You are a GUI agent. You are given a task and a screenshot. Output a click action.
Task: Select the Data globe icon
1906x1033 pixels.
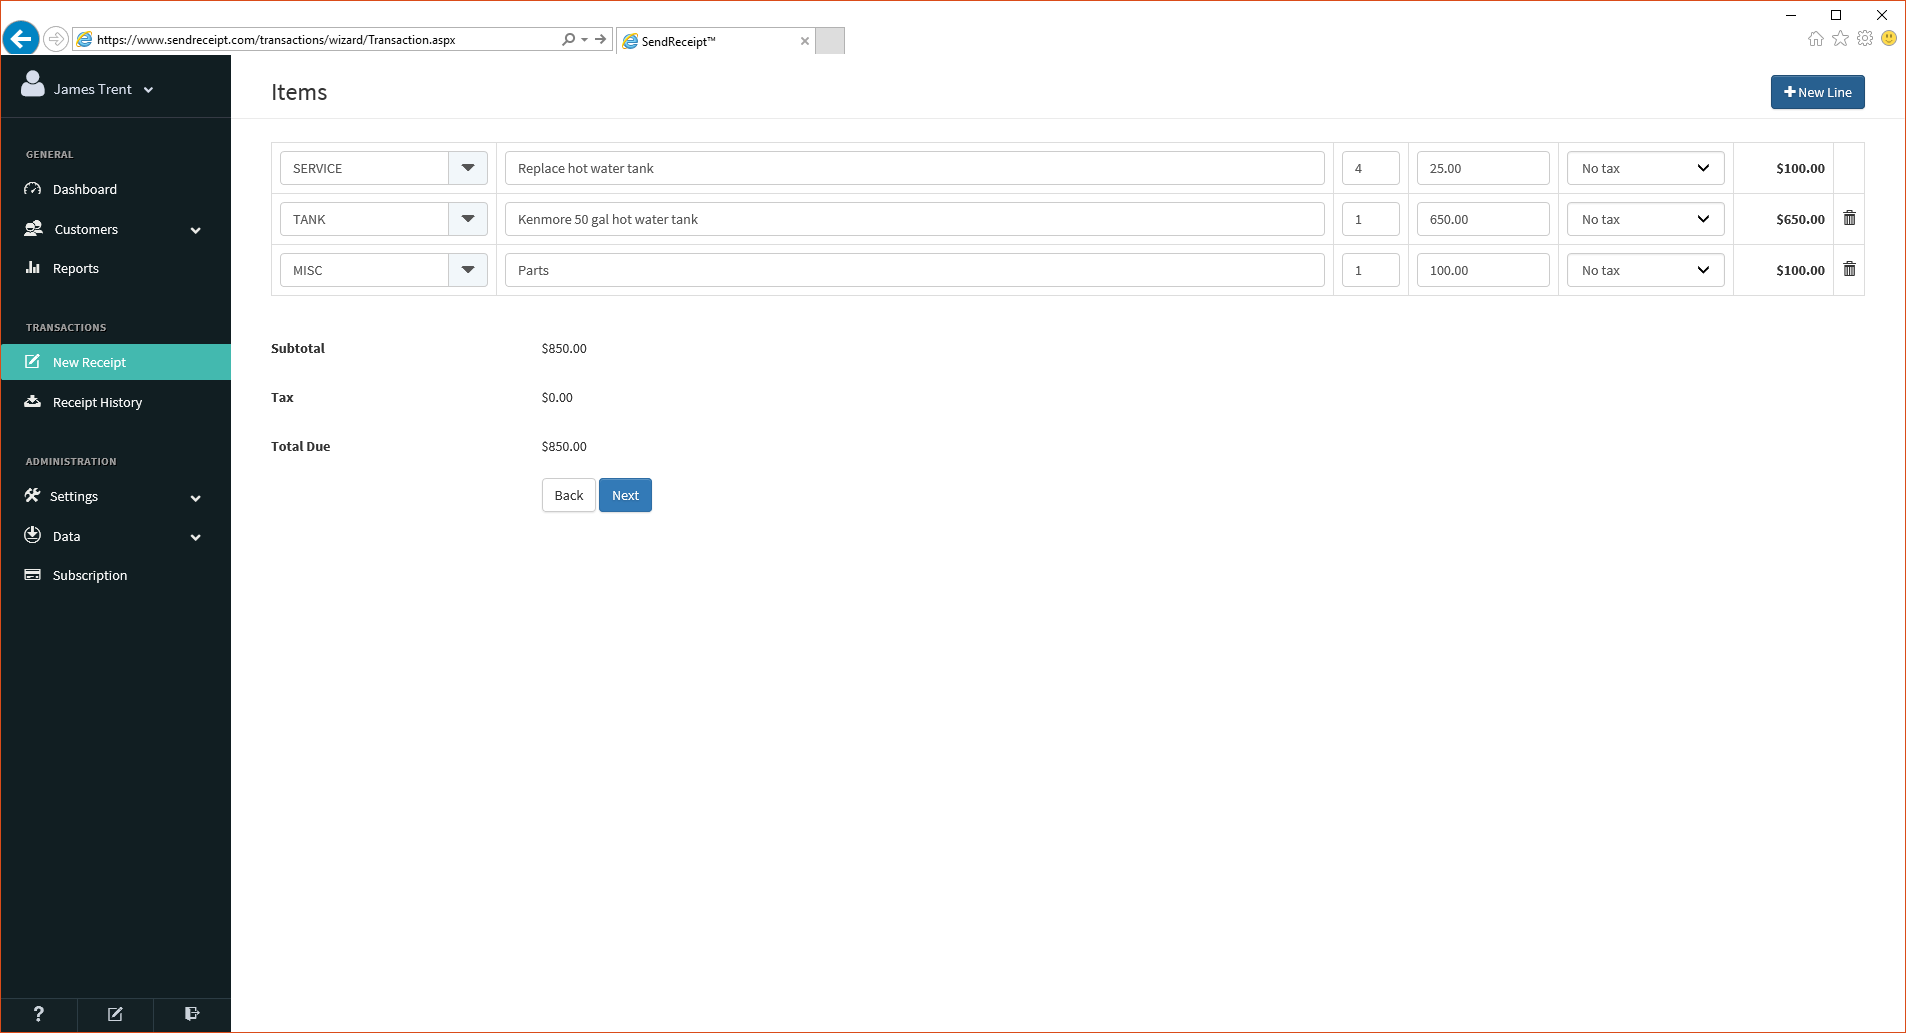click(x=33, y=535)
